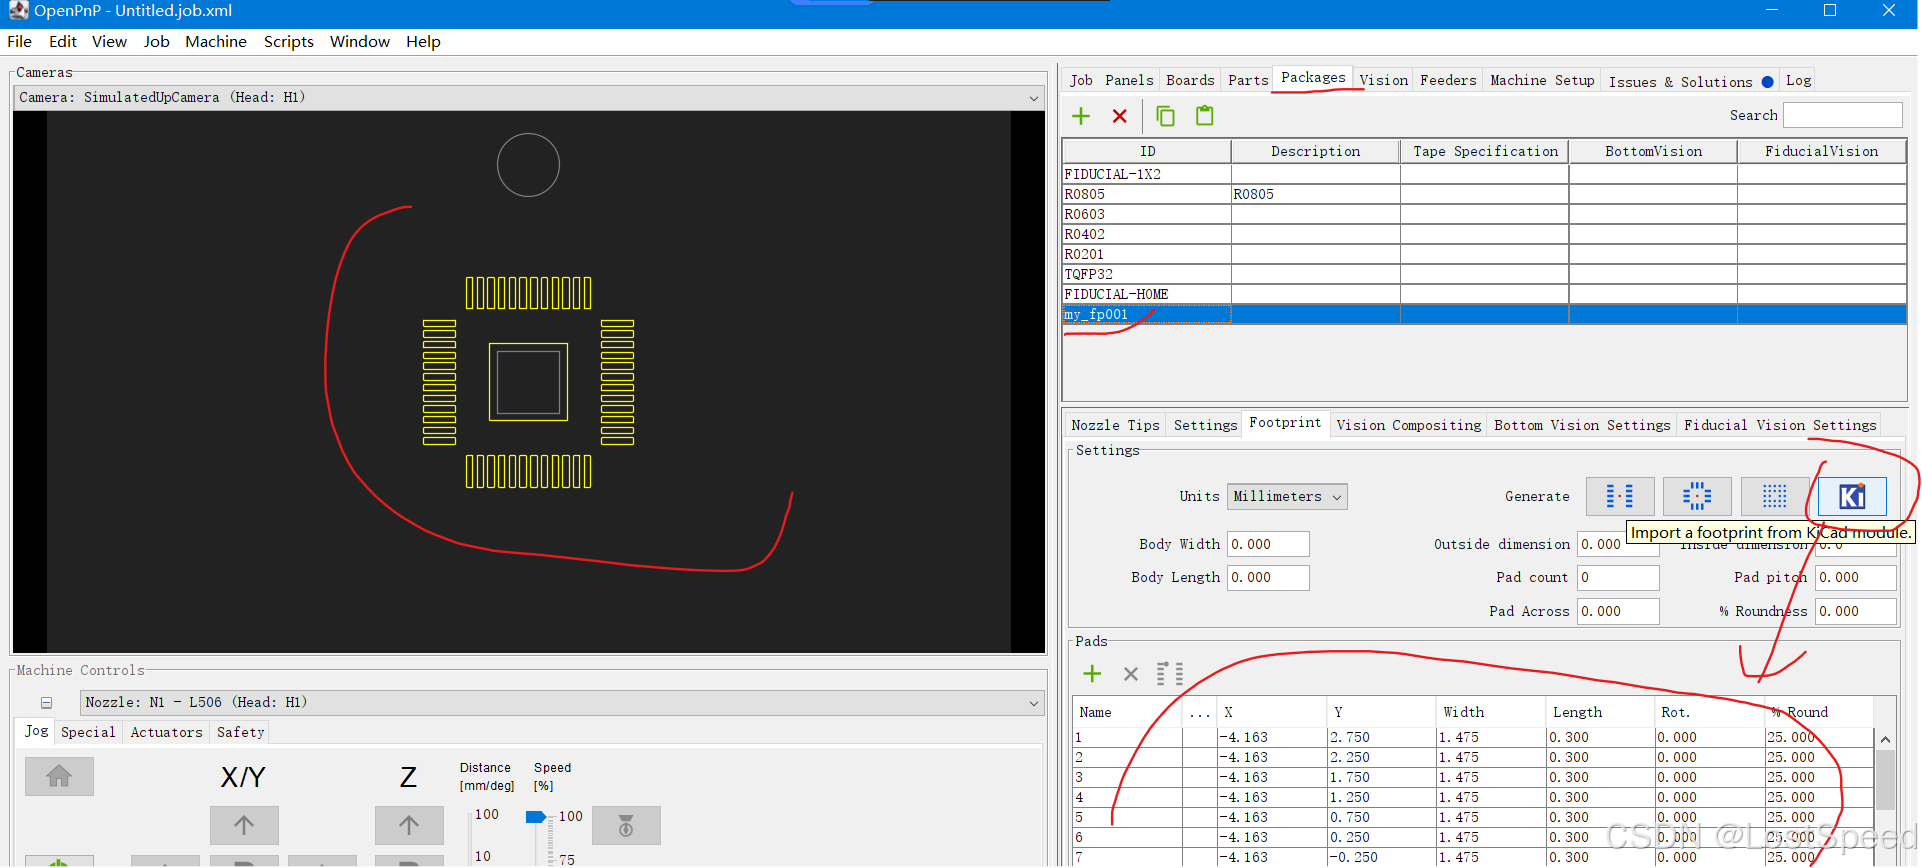
Task: Open the Help menu
Action: click(x=423, y=42)
